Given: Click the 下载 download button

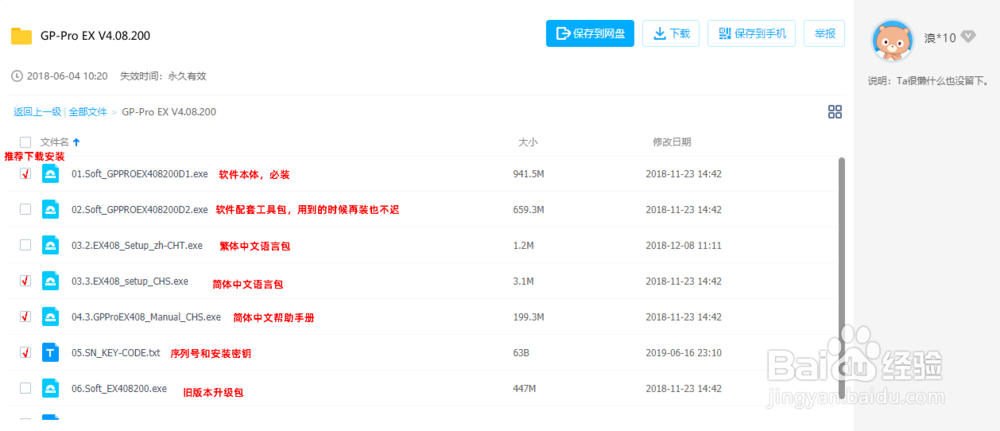Looking at the screenshot, I should click(x=671, y=33).
